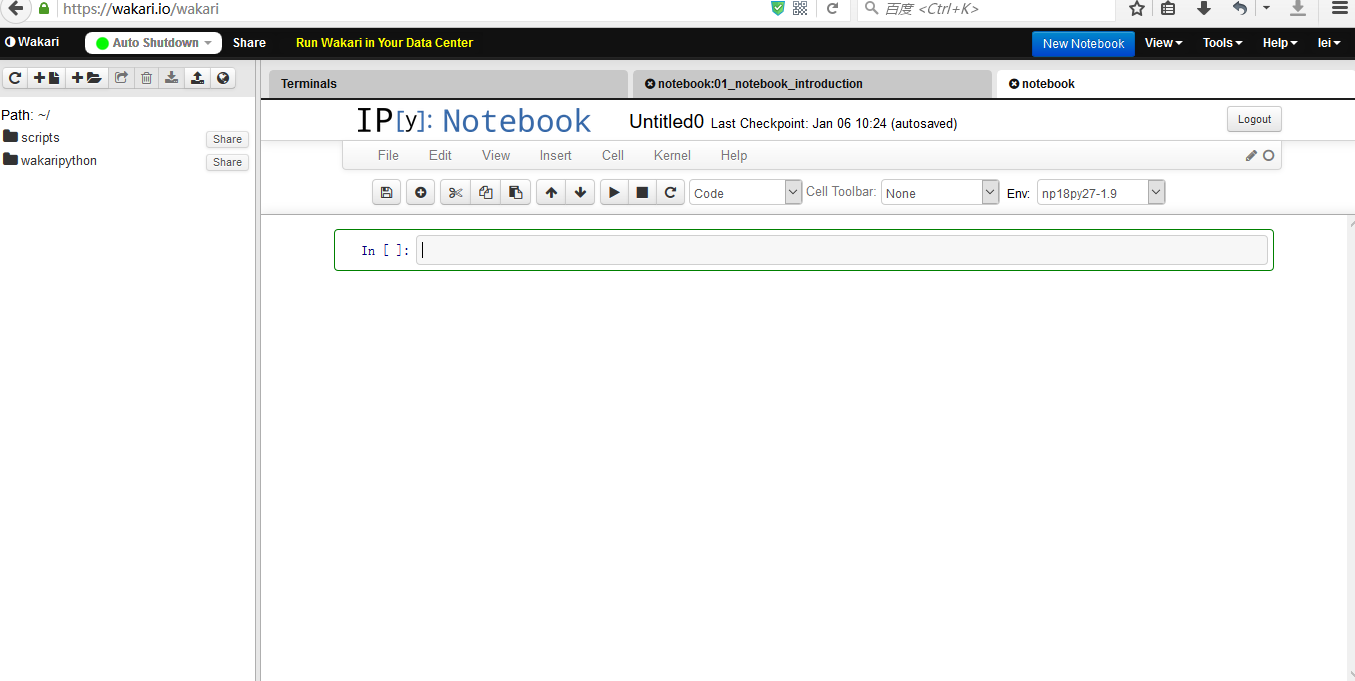
Task: Click Share next to wakaripython folder
Action: click(227, 162)
